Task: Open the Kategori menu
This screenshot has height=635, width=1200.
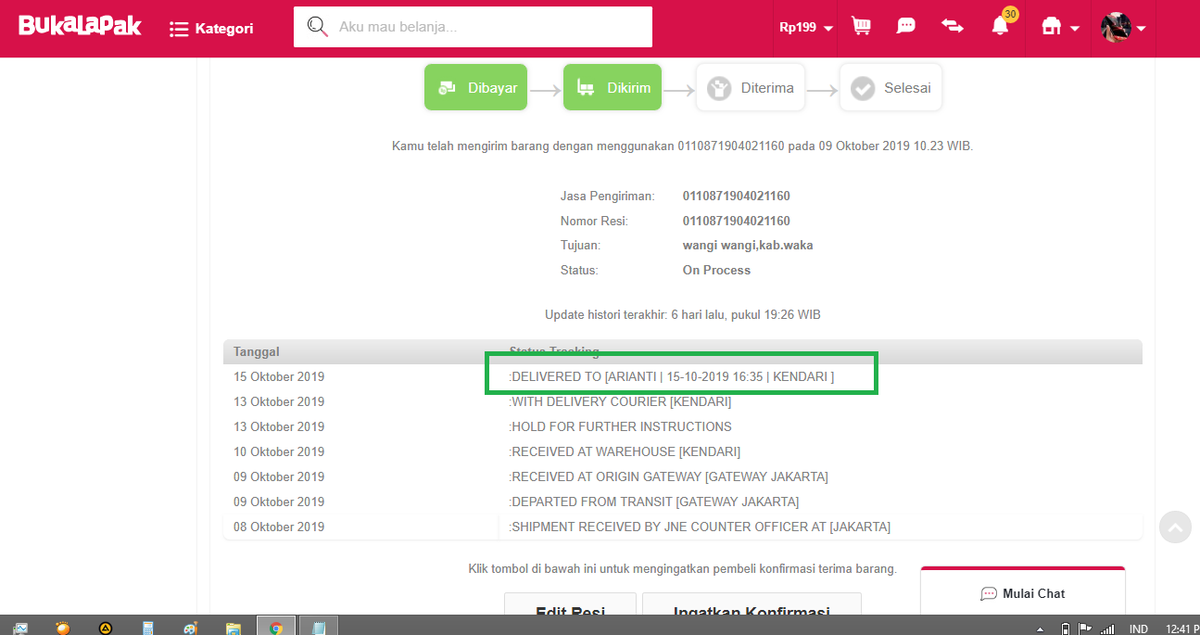Action: (x=212, y=29)
